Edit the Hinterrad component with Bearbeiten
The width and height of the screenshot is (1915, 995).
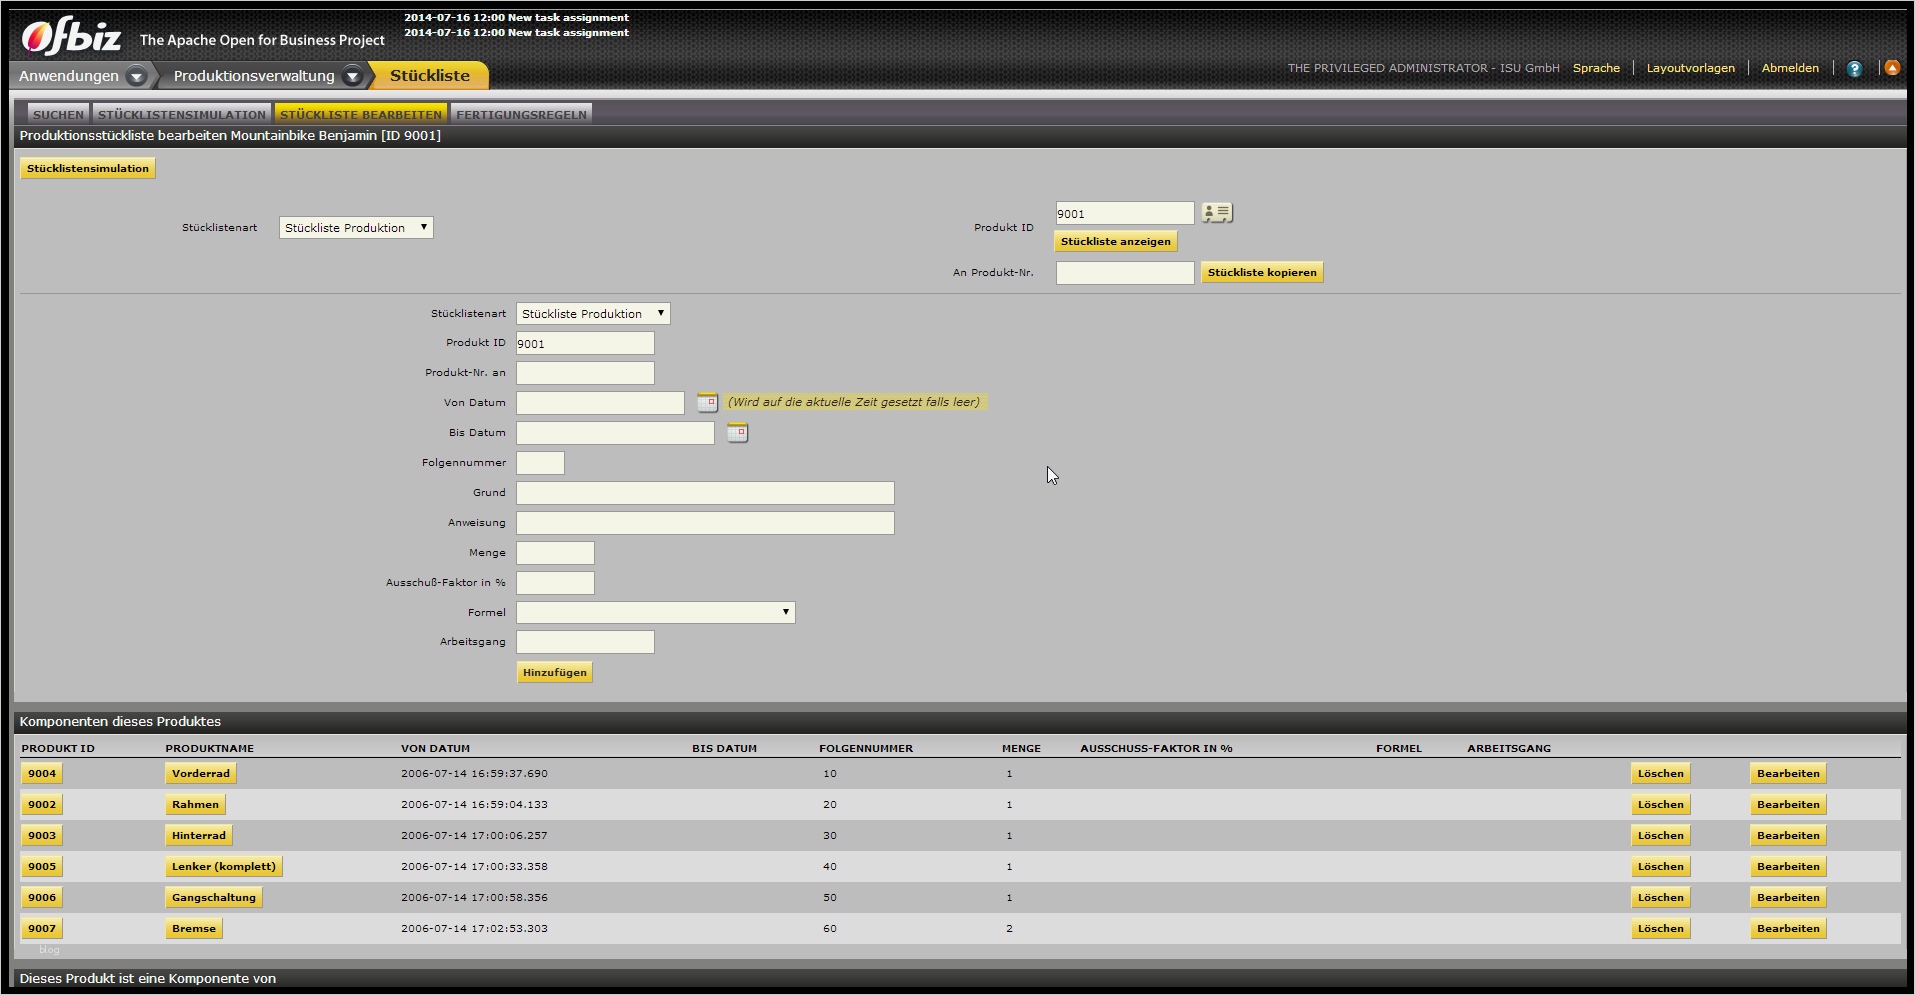coord(1788,836)
